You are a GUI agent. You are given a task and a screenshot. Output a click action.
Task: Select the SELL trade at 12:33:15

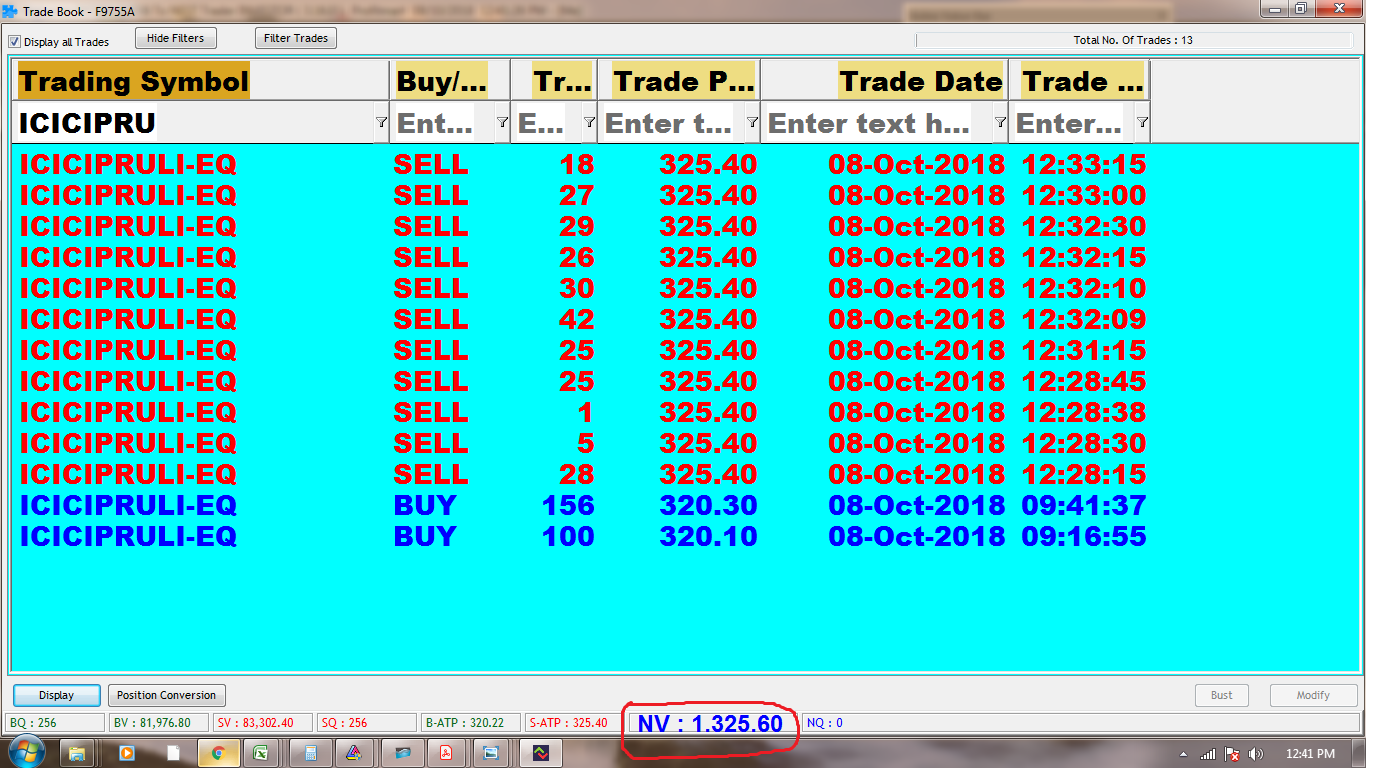point(583,164)
